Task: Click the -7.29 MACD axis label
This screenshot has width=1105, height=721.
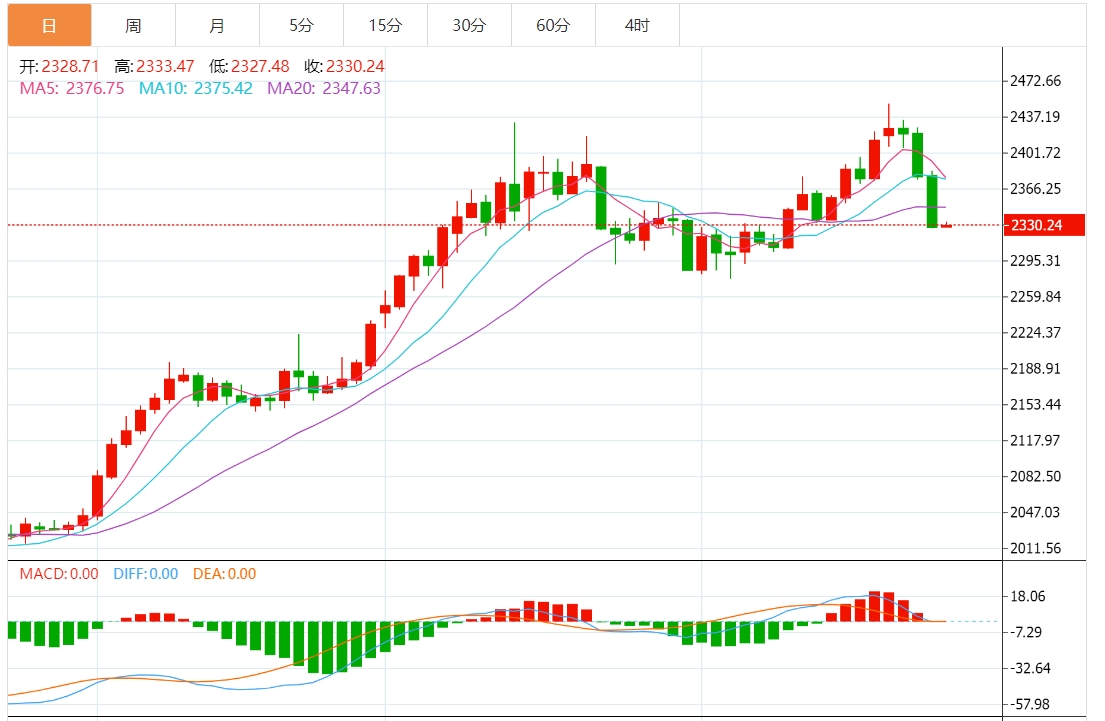Action: tap(1026, 632)
